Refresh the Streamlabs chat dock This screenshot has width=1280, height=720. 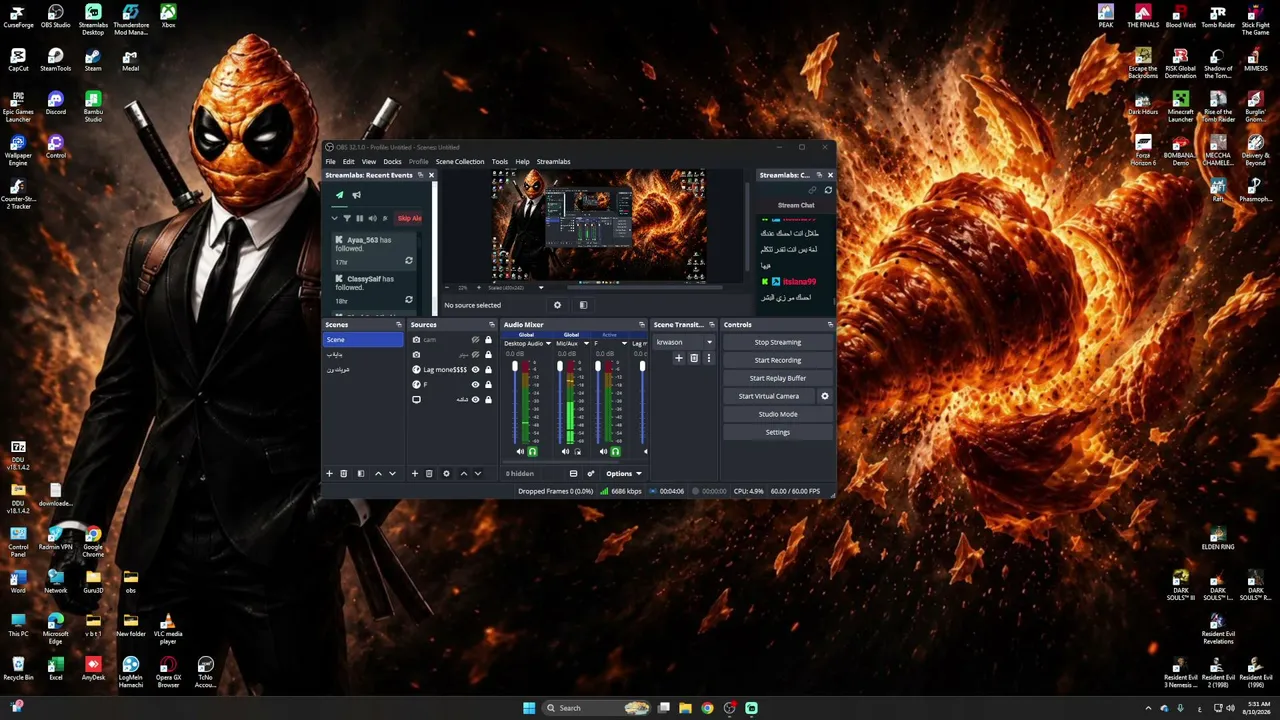(828, 190)
